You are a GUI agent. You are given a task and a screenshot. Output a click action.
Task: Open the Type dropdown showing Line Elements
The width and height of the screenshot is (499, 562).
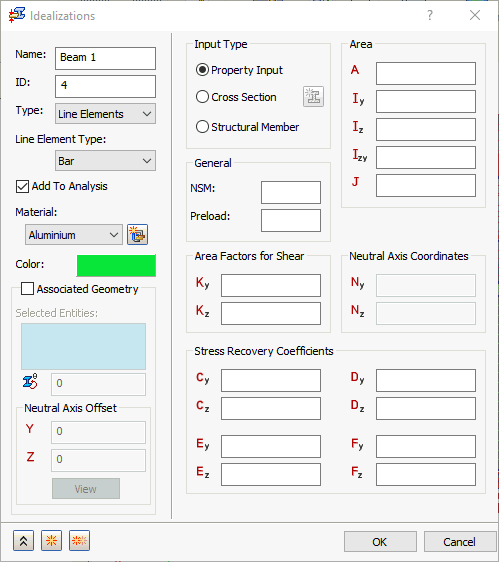click(105, 114)
